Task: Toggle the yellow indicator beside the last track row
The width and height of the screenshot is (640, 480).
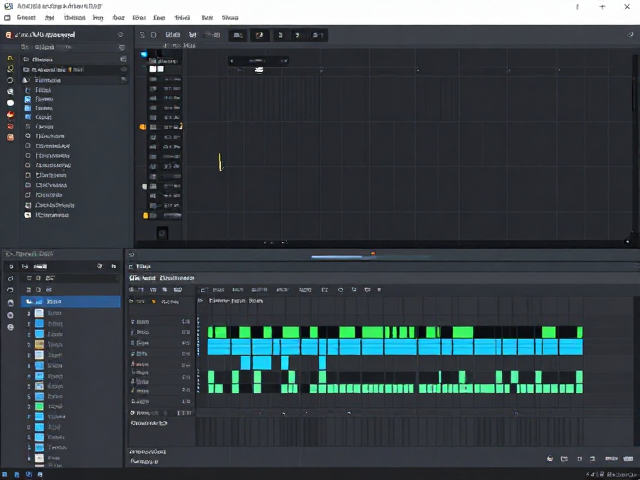Action: [145, 215]
